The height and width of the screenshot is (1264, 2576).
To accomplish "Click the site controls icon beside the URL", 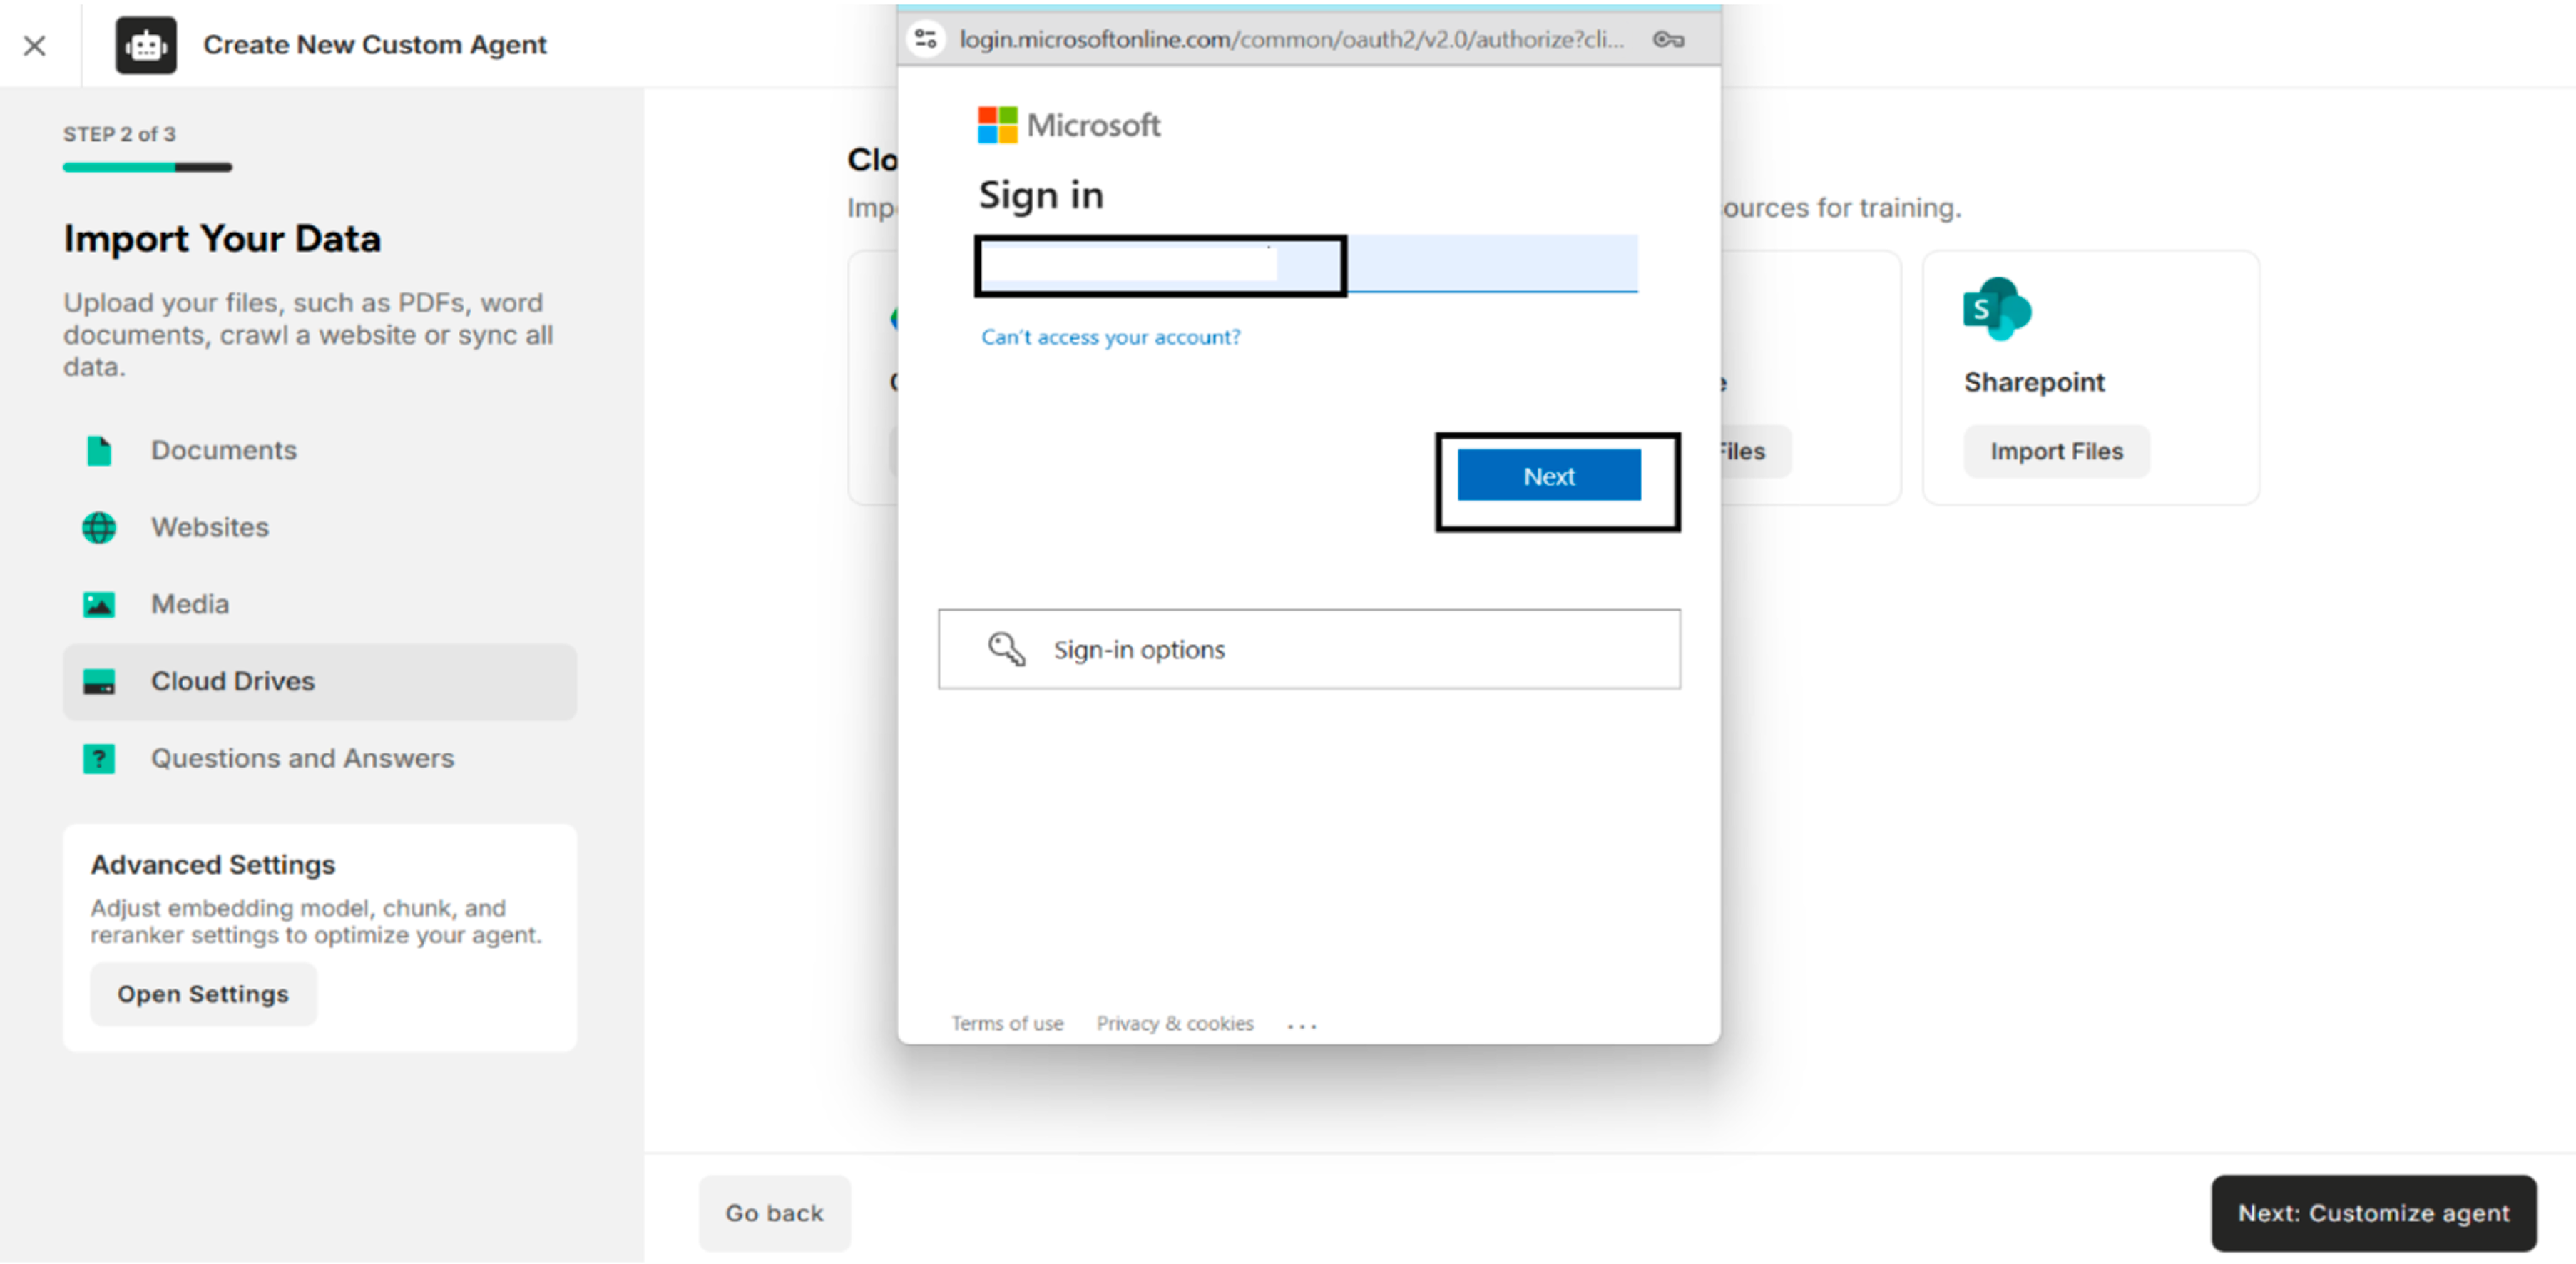I will point(926,39).
